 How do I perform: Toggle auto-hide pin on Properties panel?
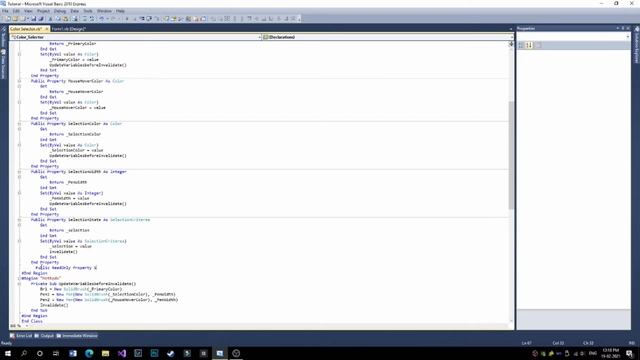click(x=623, y=29)
